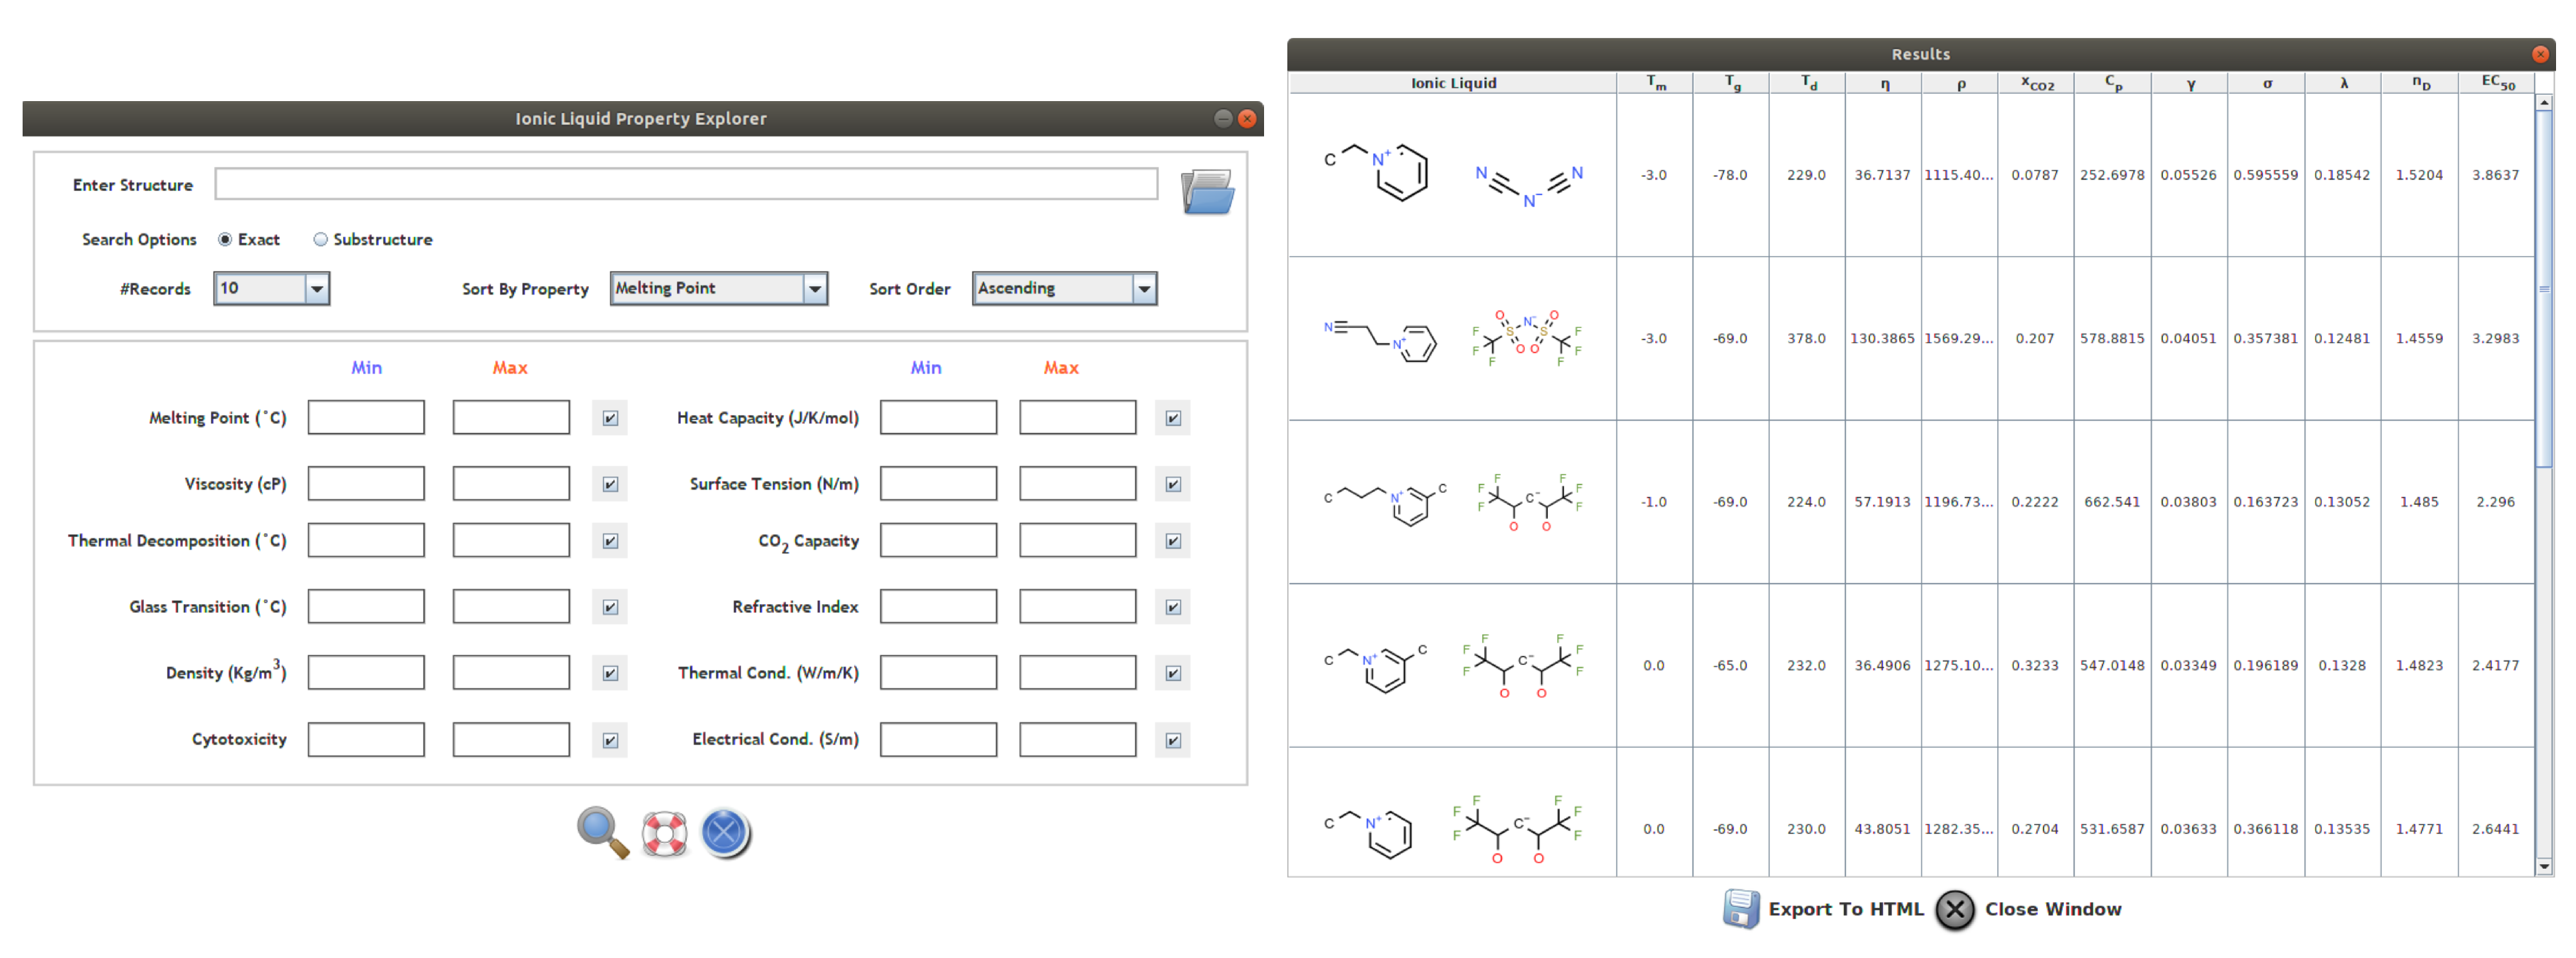Viewport: 2576px width, 958px height.
Task: Expand the Sort By Property dropdown
Action: pos(815,289)
